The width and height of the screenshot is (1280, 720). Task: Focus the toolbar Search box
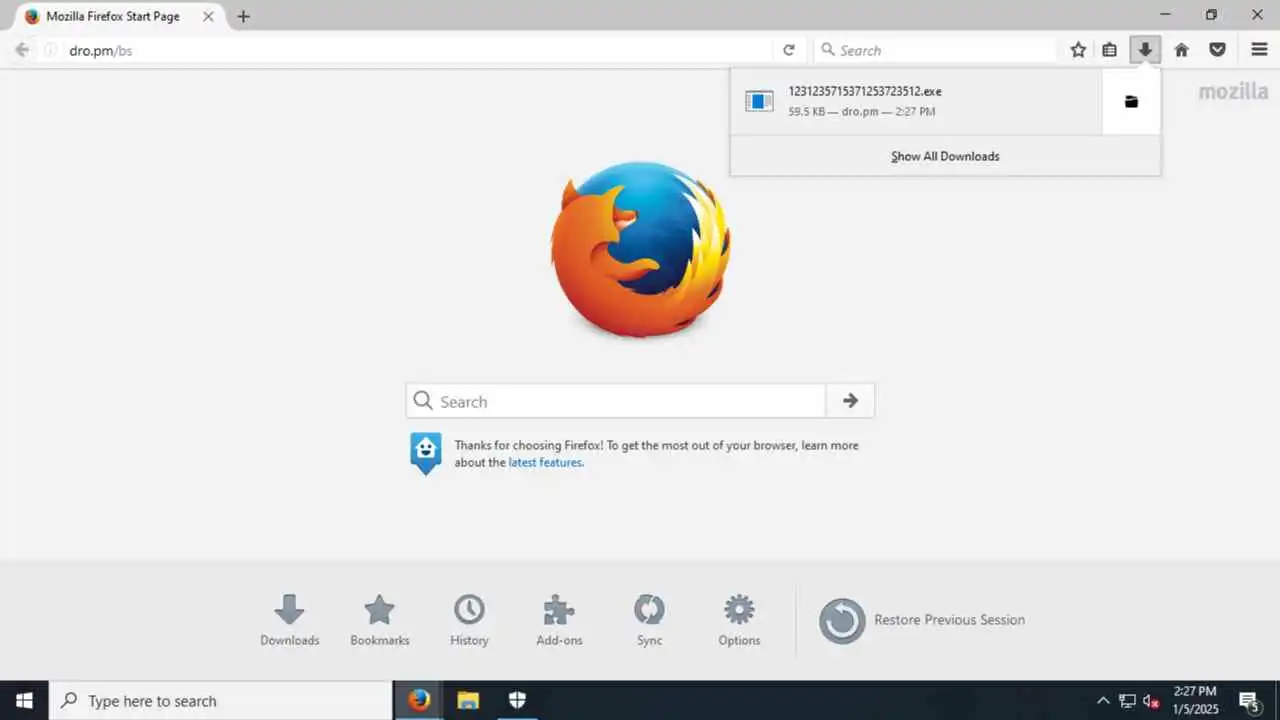(x=936, y=50)
